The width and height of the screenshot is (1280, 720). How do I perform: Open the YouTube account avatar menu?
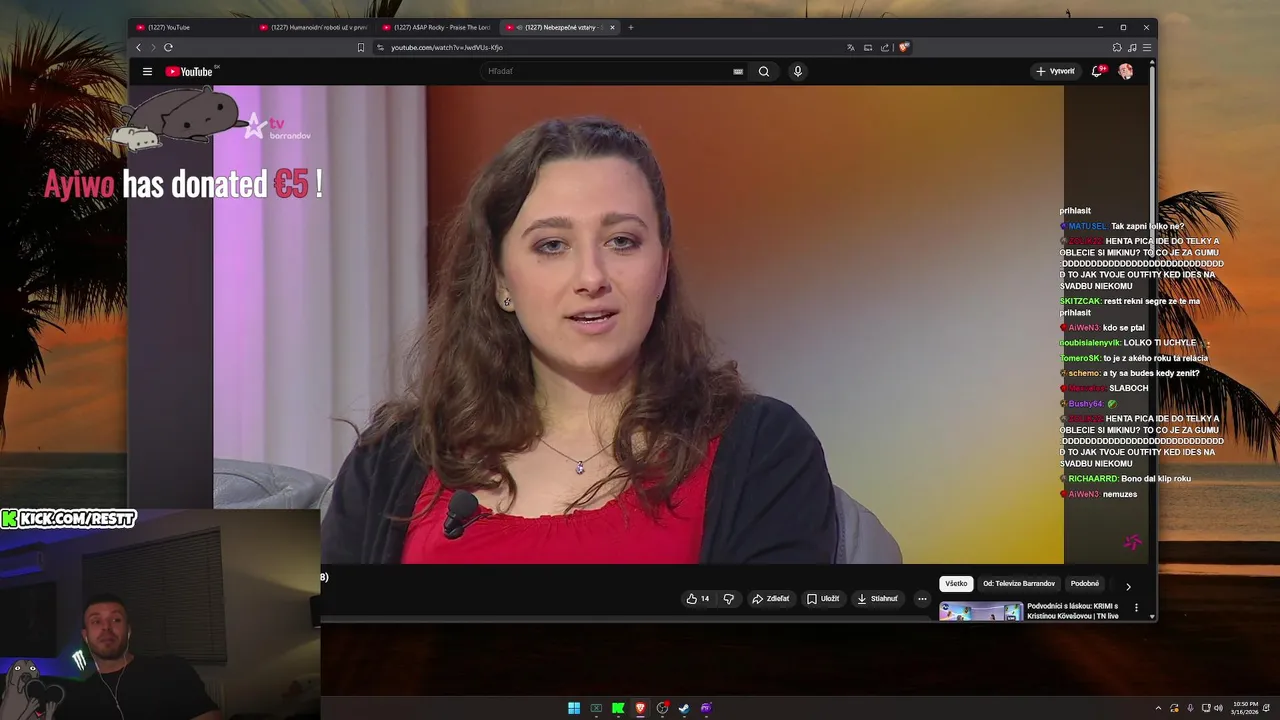[1125, 71]
